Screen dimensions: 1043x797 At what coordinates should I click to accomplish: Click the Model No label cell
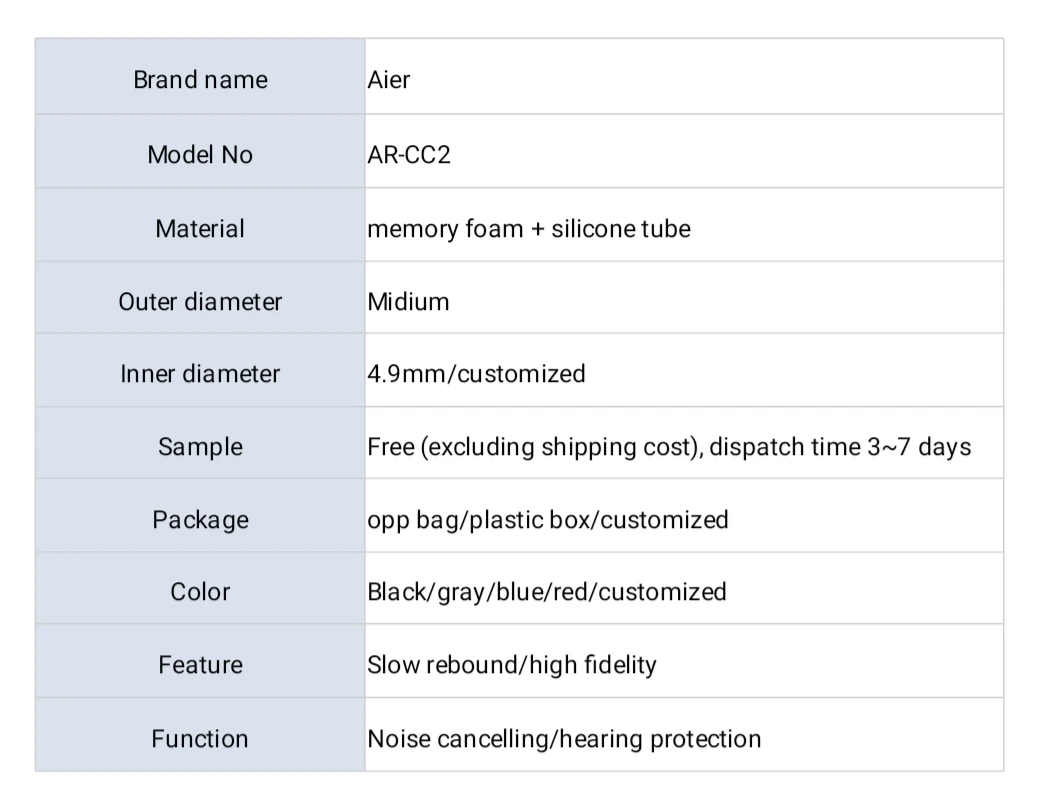[200, 152]
